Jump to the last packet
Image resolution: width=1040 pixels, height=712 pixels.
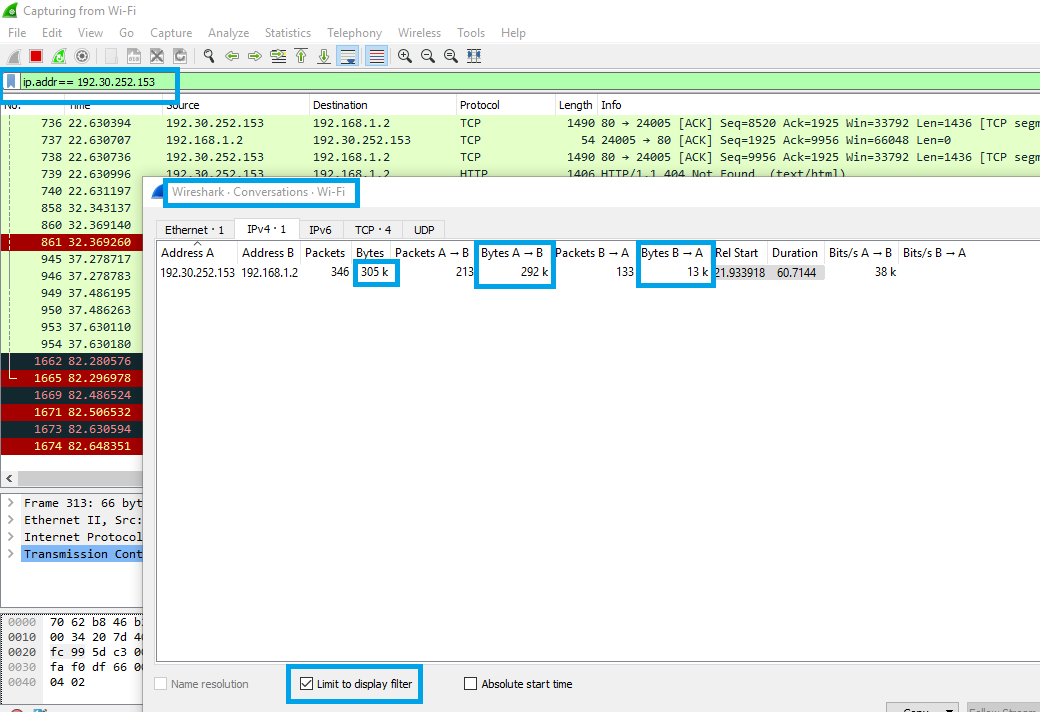[x=324, y=56]
